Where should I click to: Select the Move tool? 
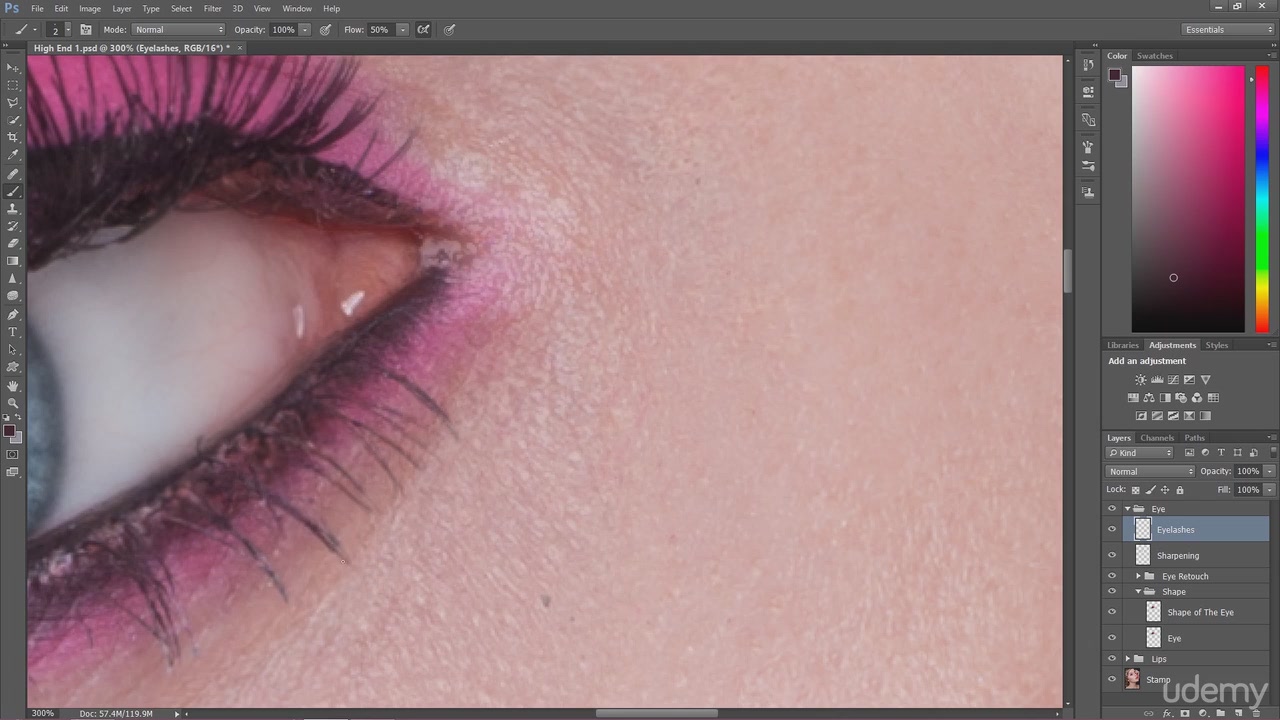[x=13, y=67]
